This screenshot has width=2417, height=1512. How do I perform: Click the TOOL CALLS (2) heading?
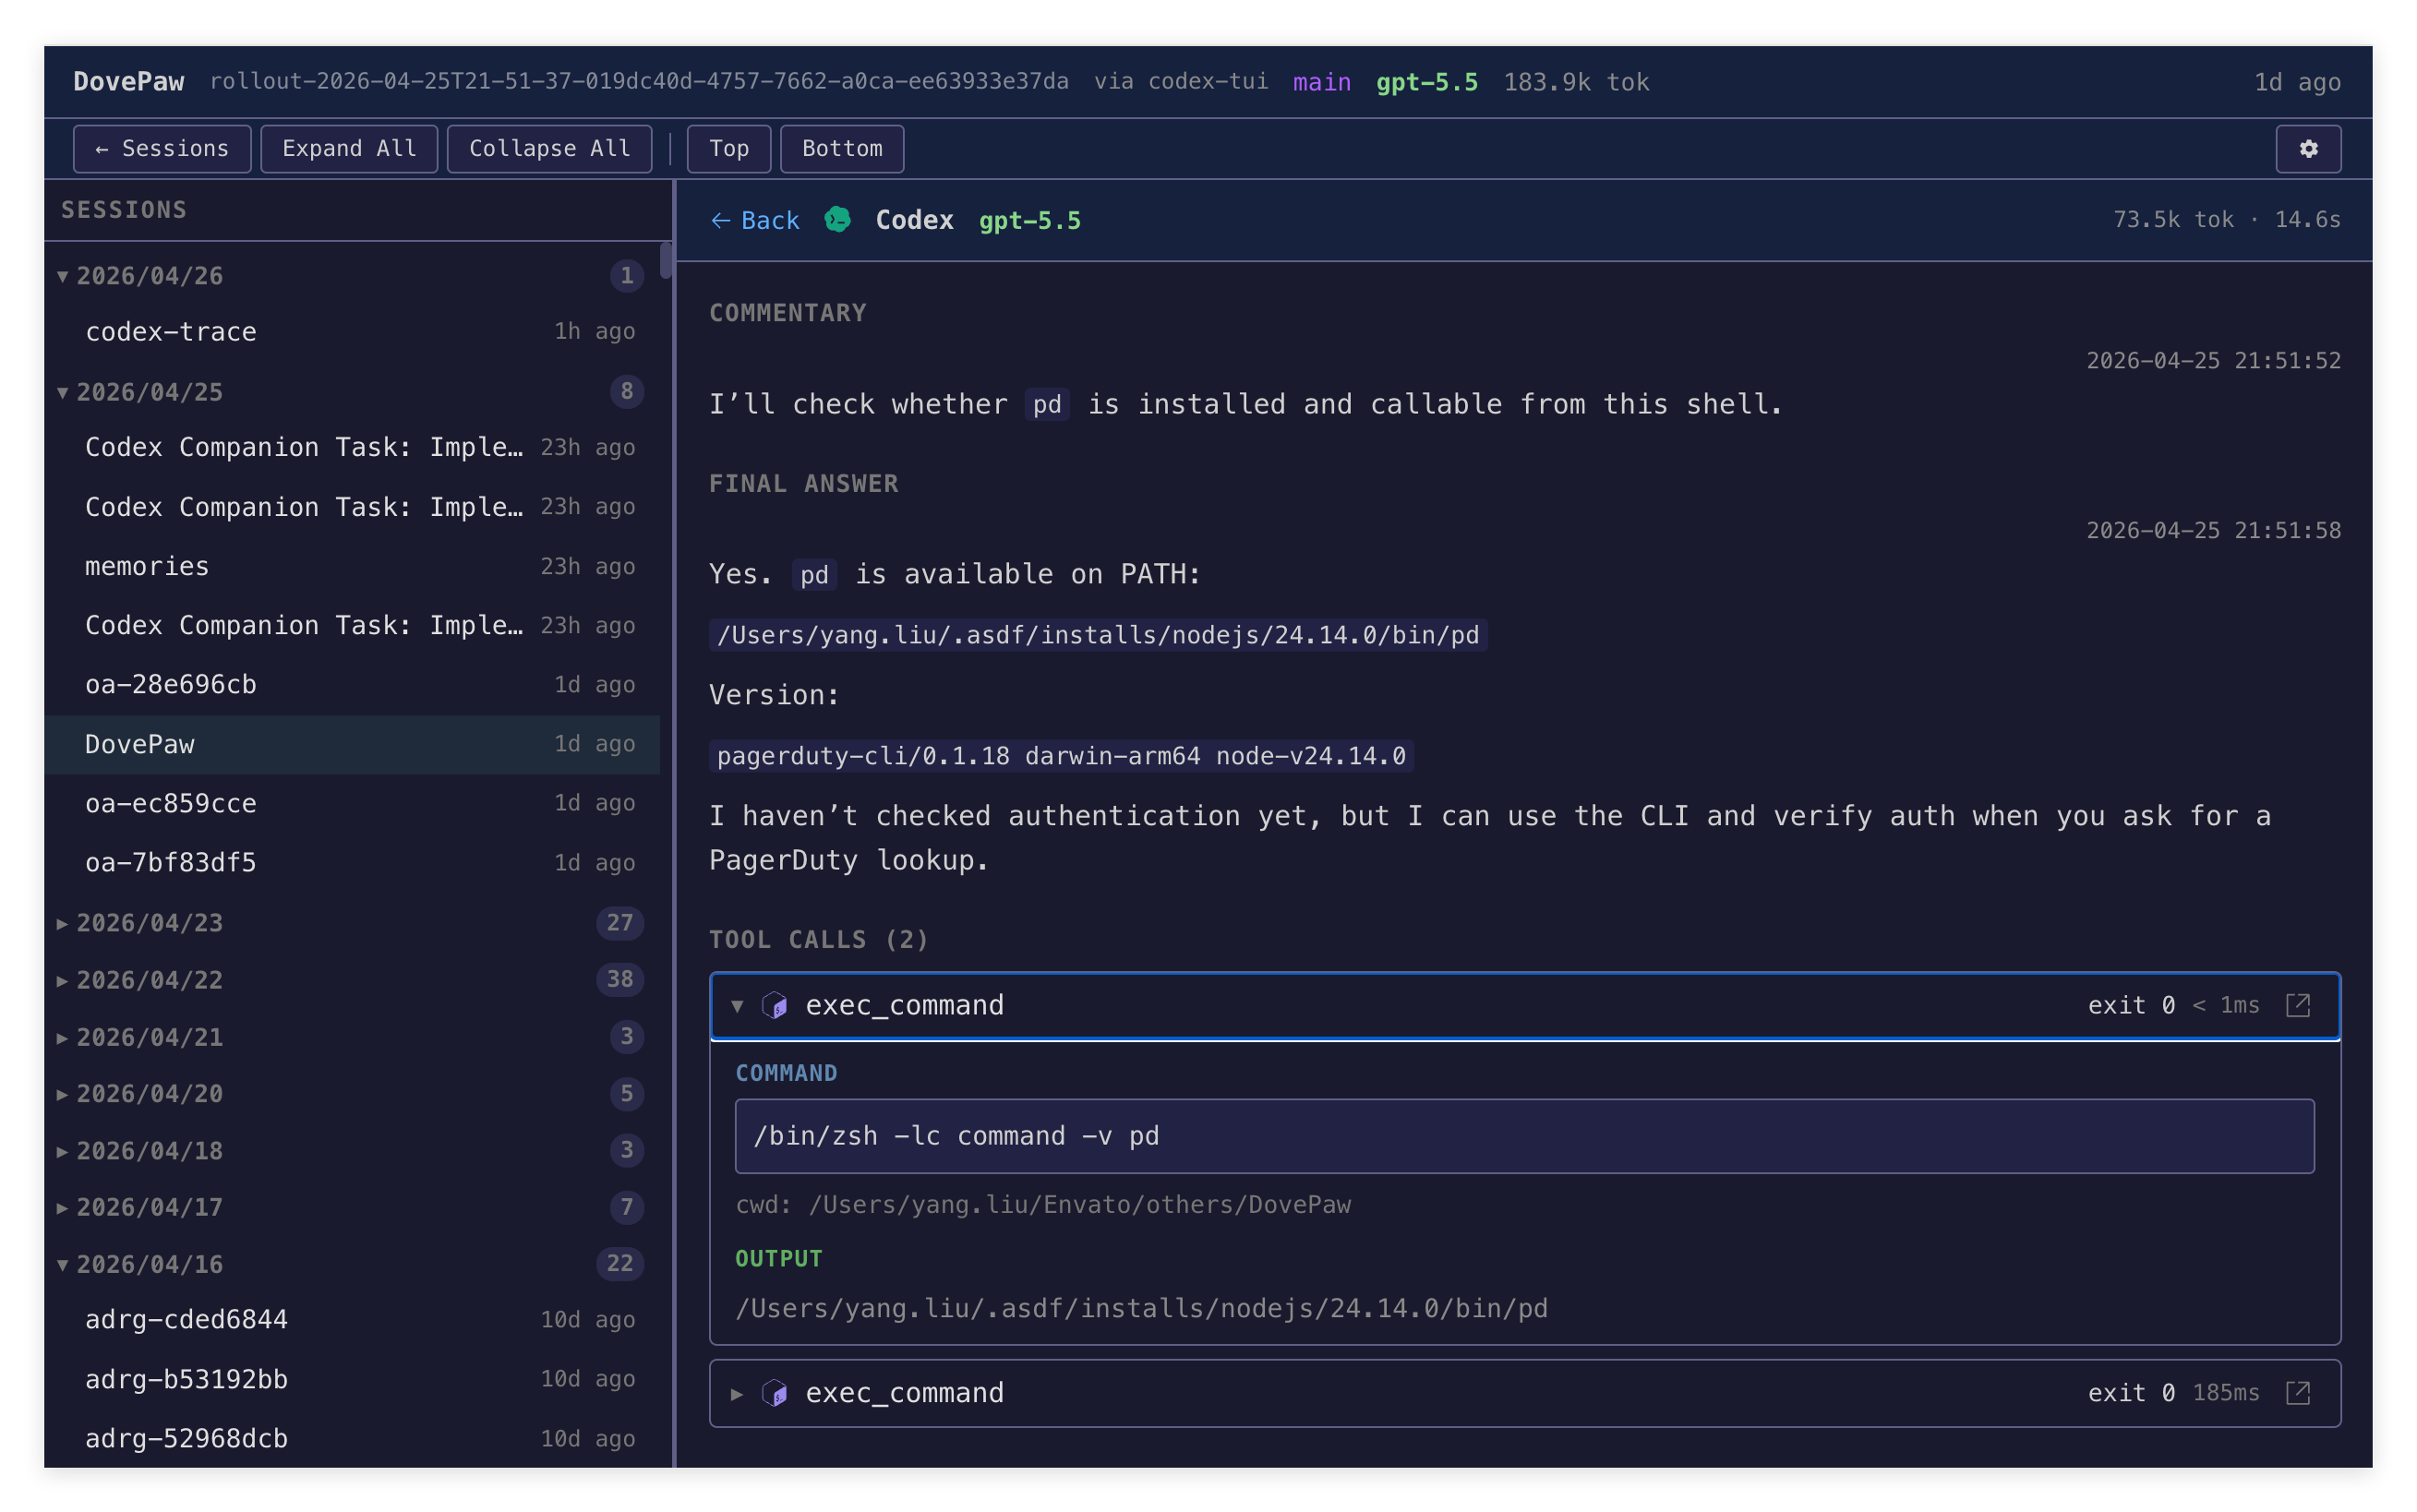(x=818, y=939)
